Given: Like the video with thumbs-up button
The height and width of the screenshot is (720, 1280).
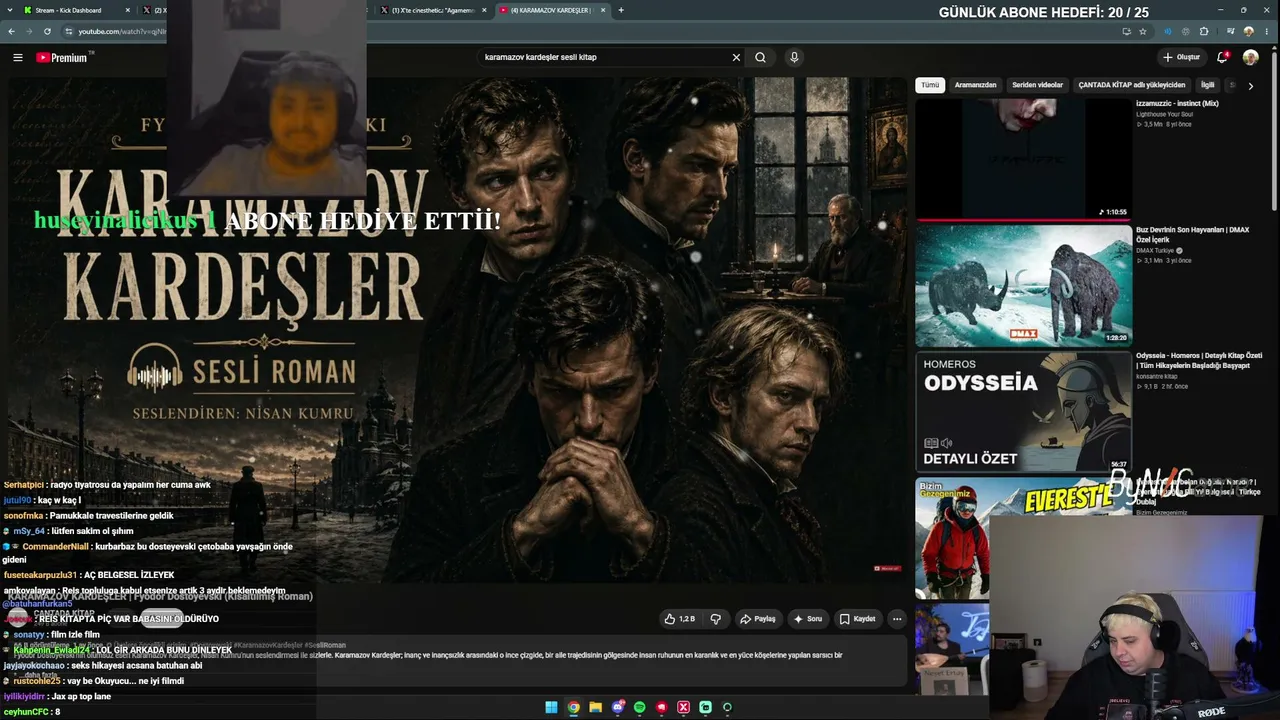Looking at the screenshot, I should [680, 619].
